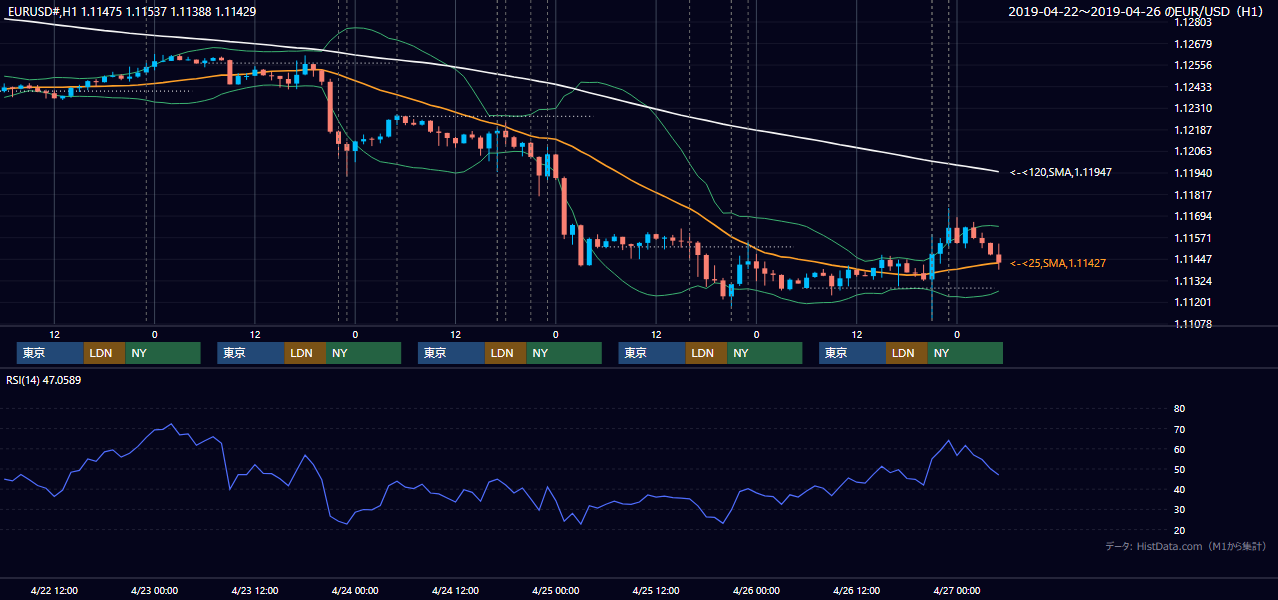This screenshot has width=1278, height=600.
Task: Click RSI scale value 70
Action: 1179,429
